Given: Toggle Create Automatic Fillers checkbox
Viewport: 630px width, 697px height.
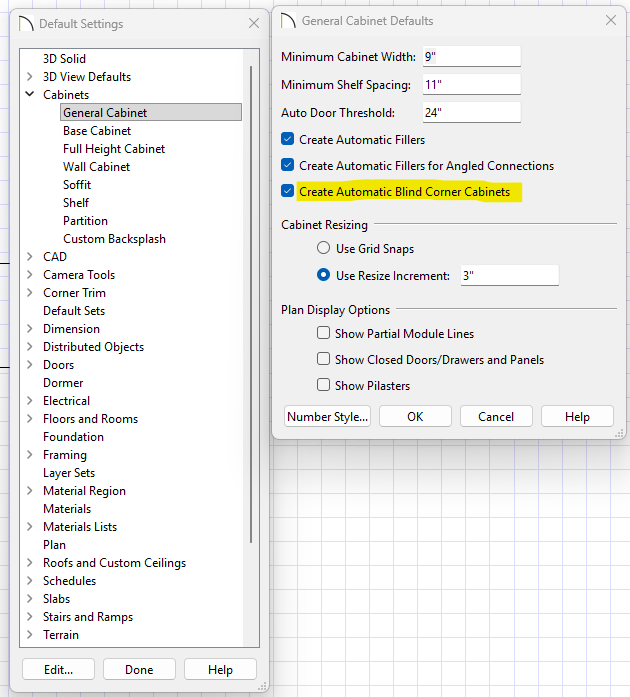Looking at the screenshot, I should point(288,140).
